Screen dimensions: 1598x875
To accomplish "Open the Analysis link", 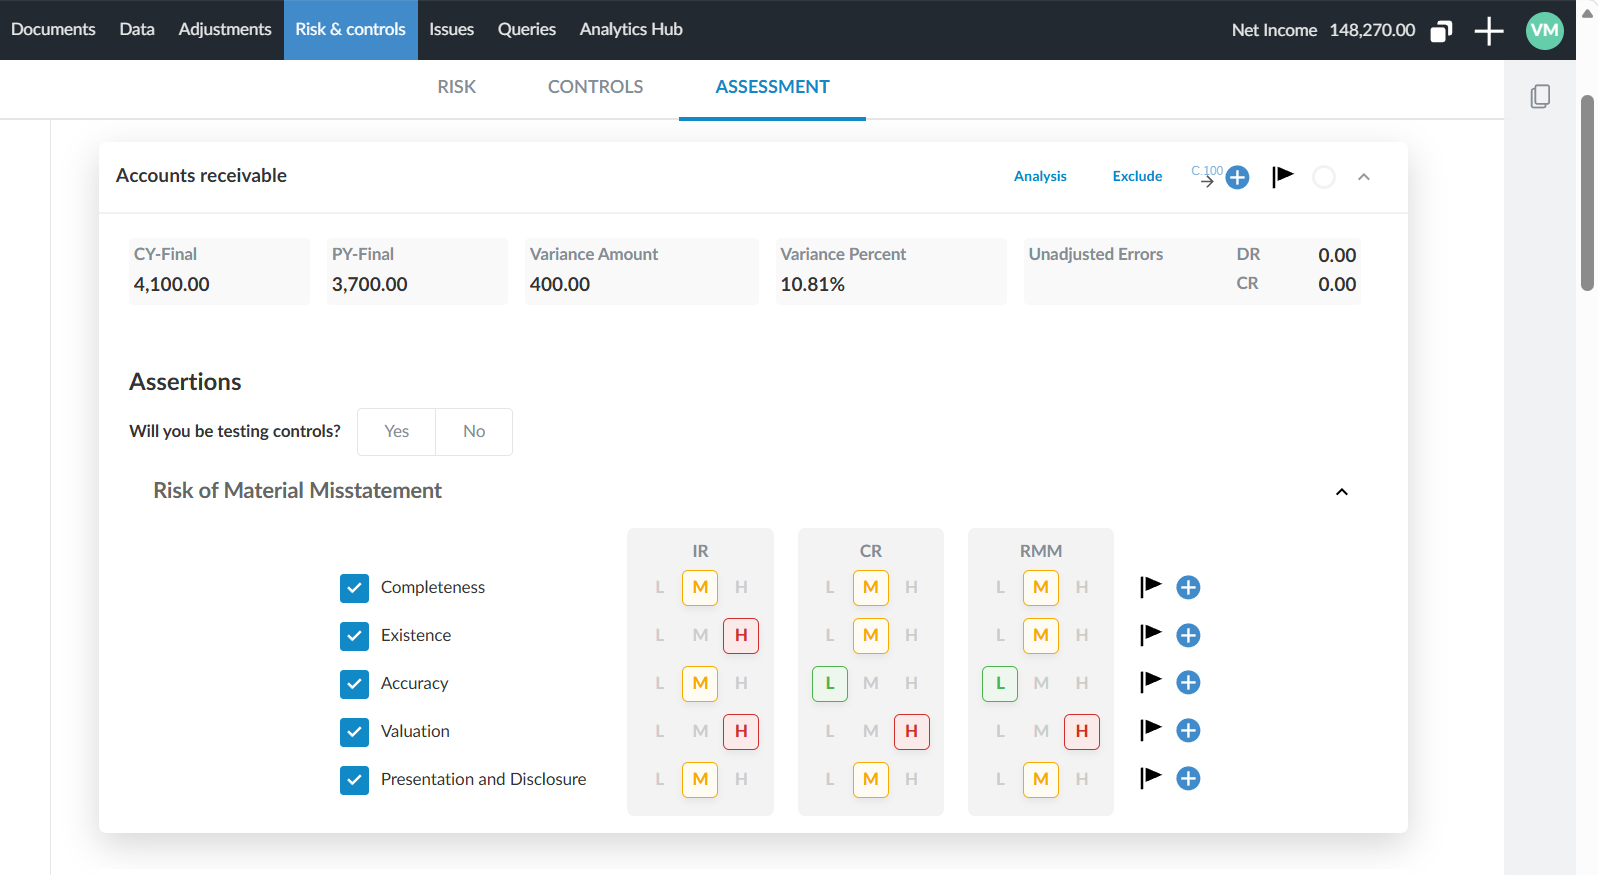I will coord(1040,176).
